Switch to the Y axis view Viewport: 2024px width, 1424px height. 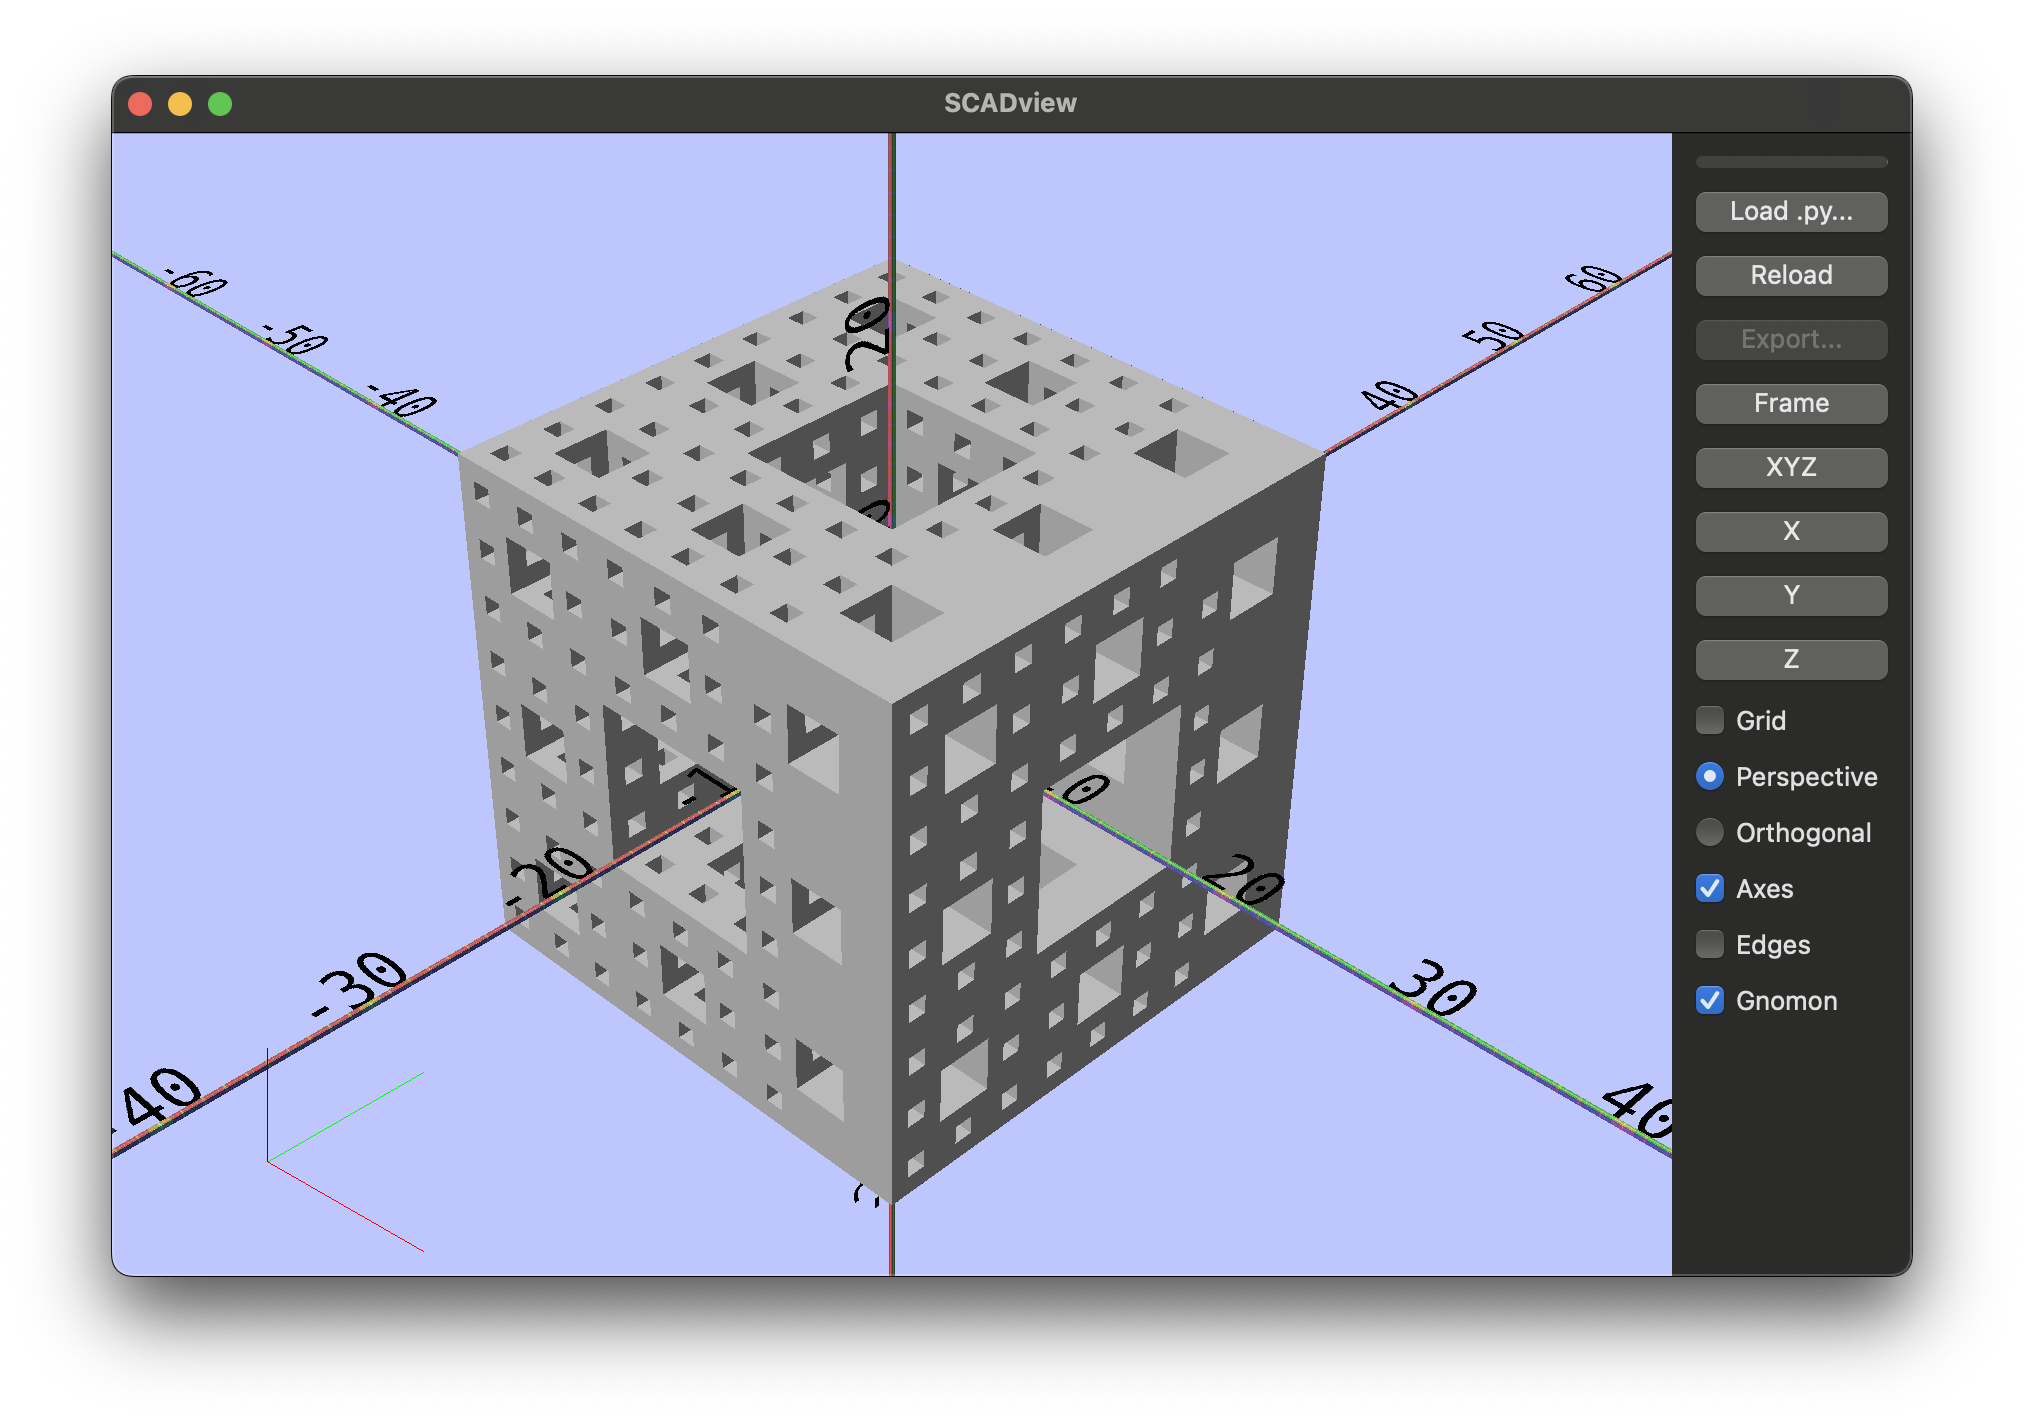1791,595
